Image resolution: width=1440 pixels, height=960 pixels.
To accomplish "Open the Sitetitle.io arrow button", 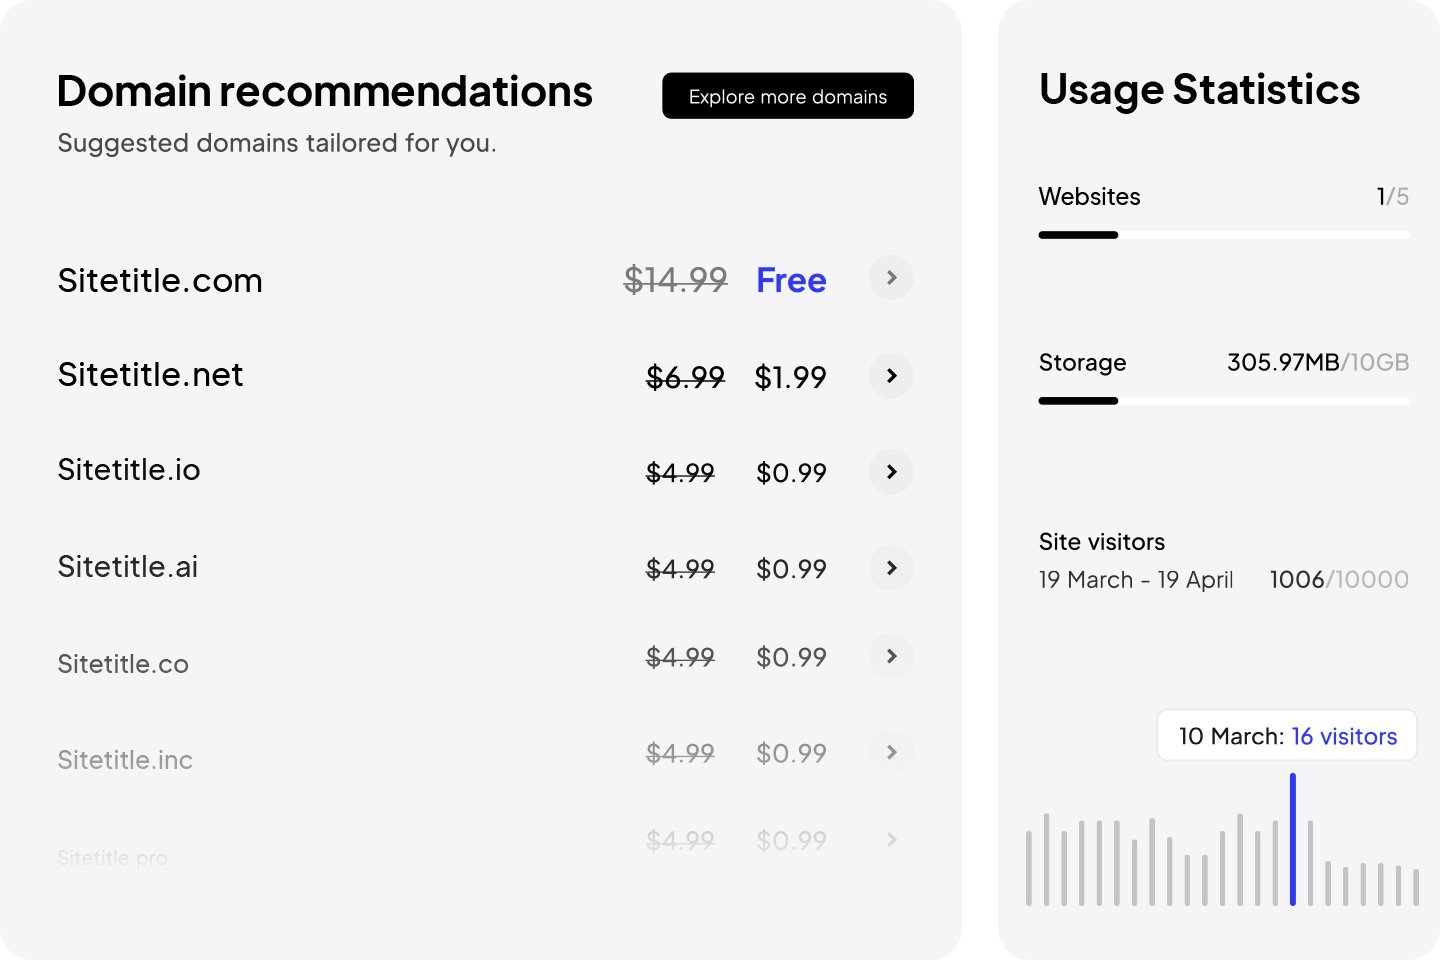I will click(x=891, y=472).
